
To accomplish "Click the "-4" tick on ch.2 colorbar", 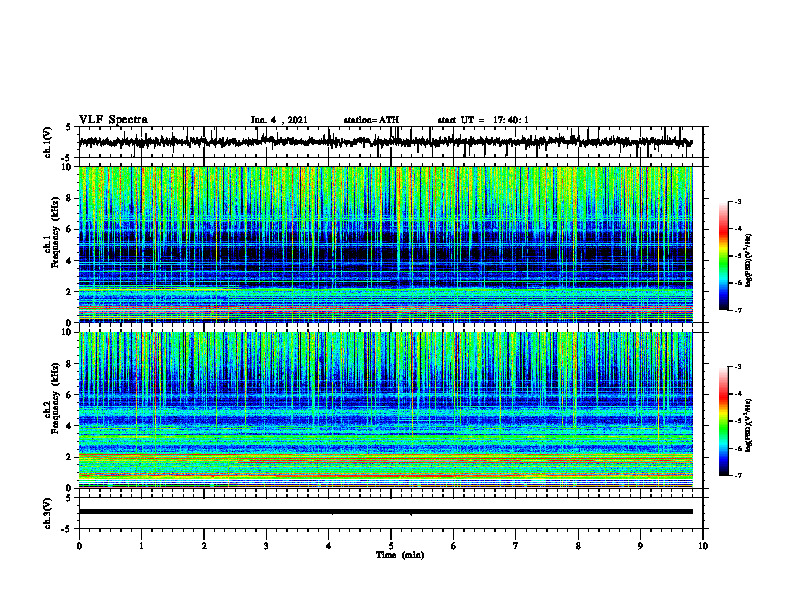I will coord(737,394).
